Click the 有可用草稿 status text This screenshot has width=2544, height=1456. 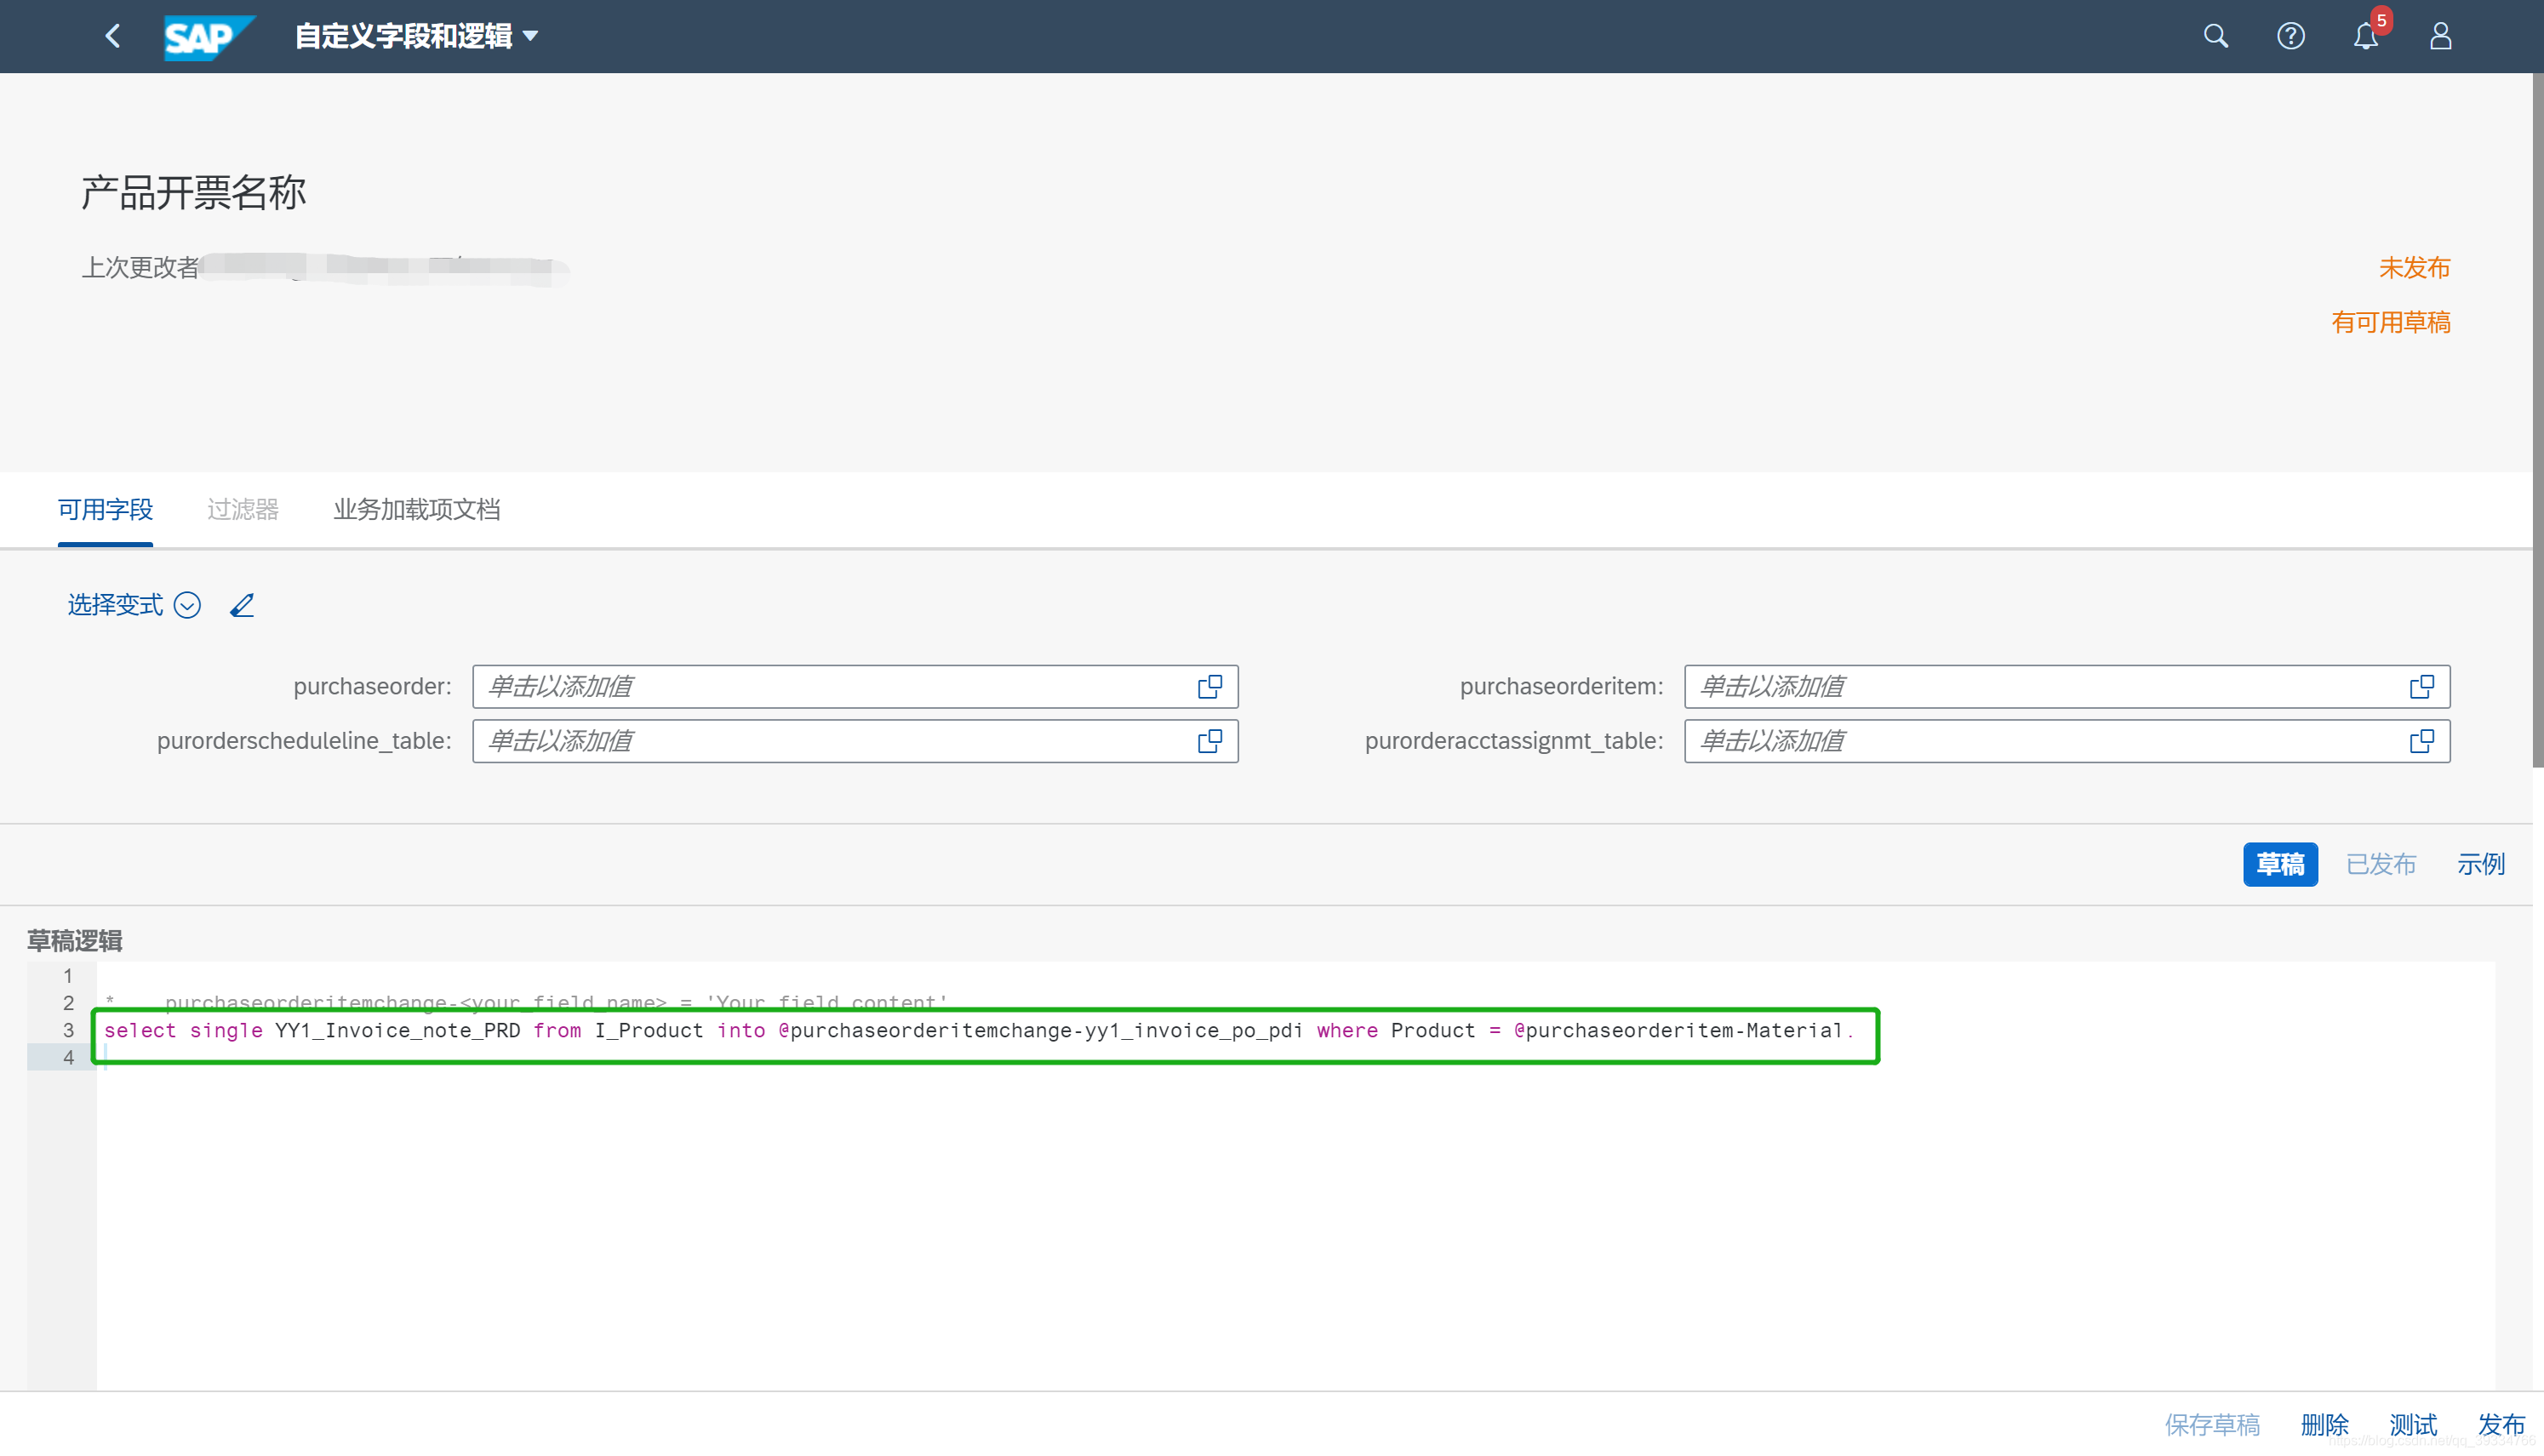pyautogui.click(x=2391, y=322)
